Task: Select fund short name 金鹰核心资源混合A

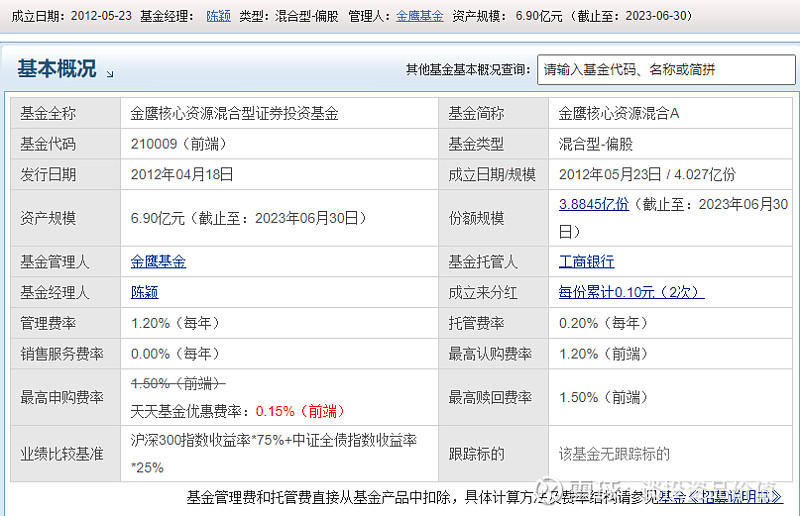Action: 619,113
